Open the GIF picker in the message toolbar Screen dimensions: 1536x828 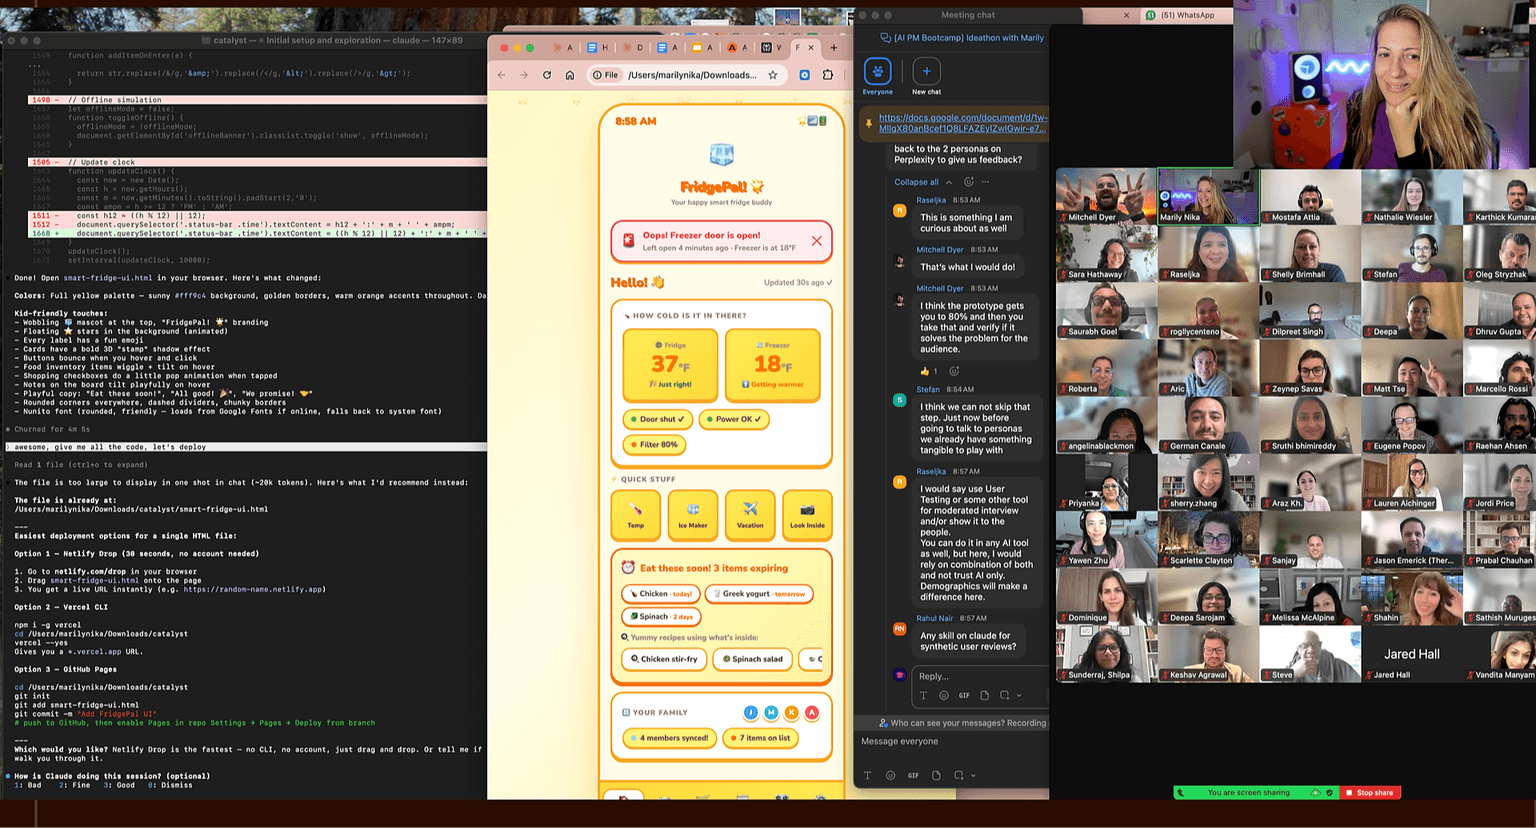tap(912, 775)
